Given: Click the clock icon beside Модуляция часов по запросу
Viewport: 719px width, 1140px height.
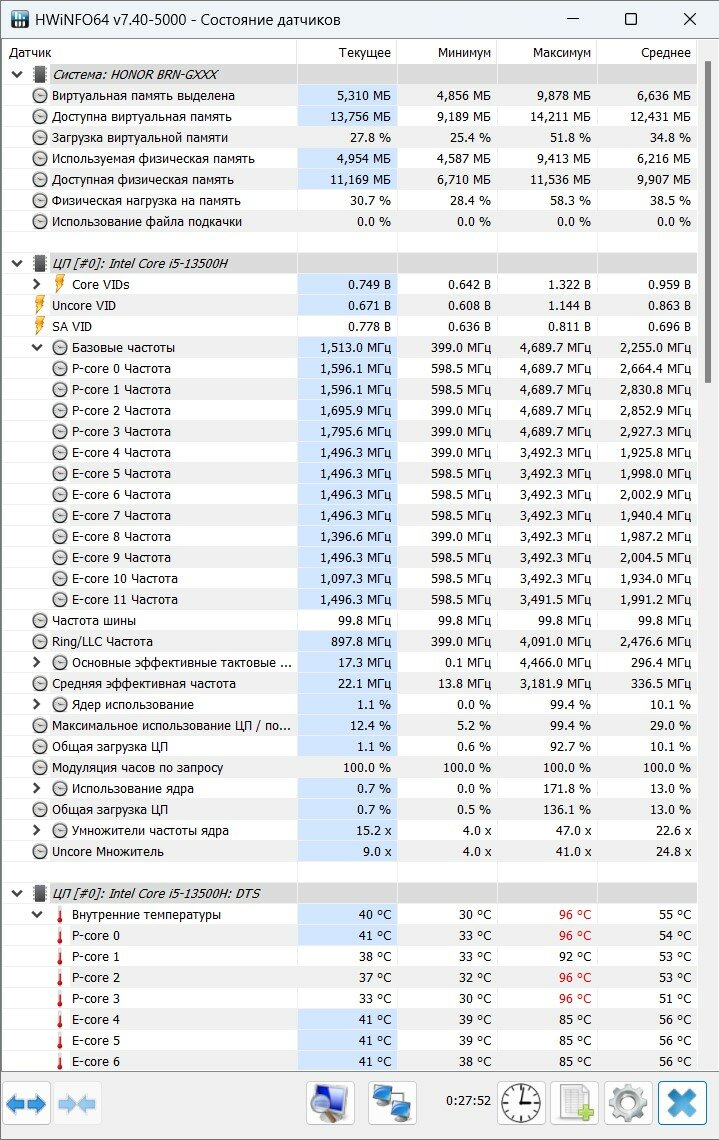Looking at the screenshot, I should coord(40,768).
